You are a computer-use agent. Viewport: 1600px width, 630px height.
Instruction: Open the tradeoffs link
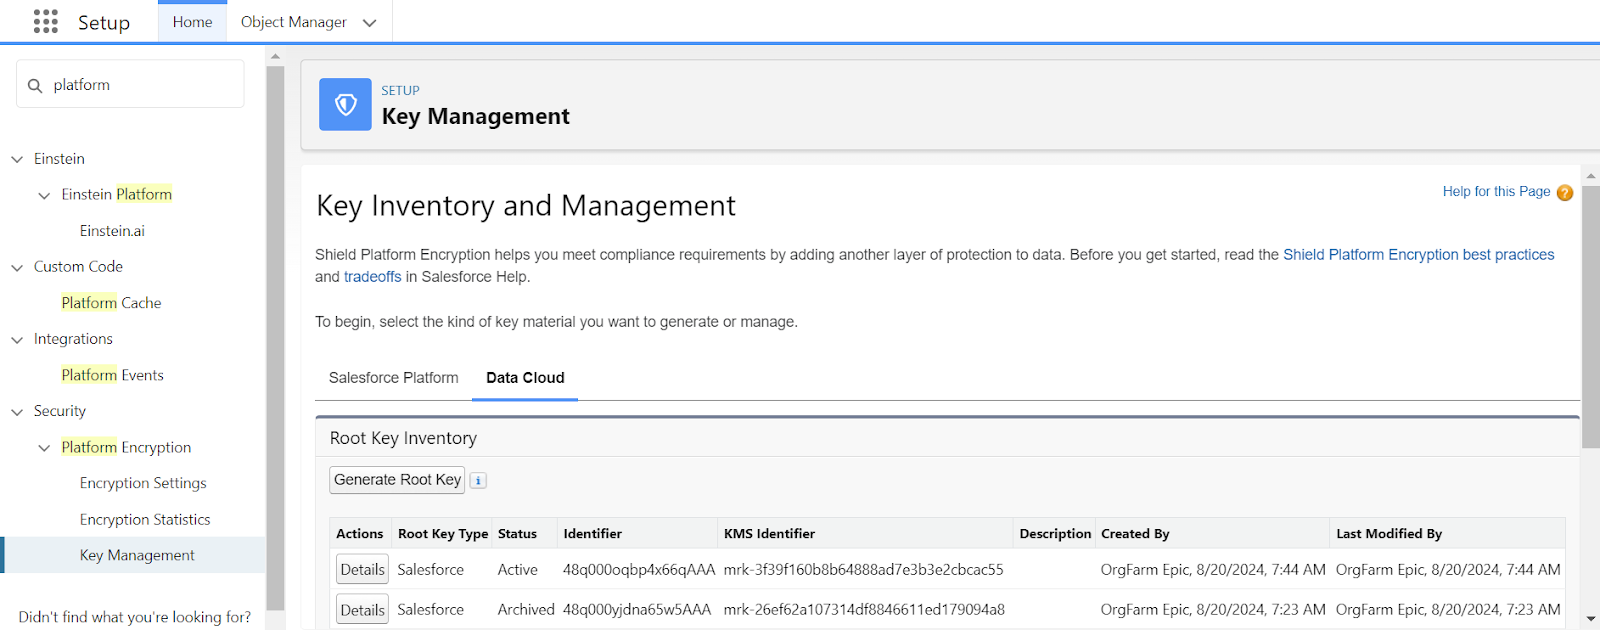pos(372,277)
